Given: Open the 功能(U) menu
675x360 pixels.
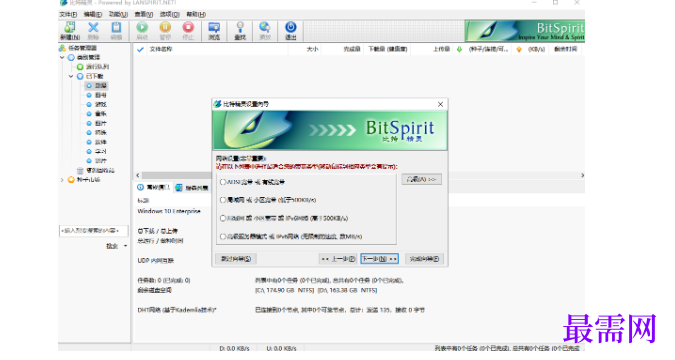Looking at the screenshot, I should click(x=118, y=14).
